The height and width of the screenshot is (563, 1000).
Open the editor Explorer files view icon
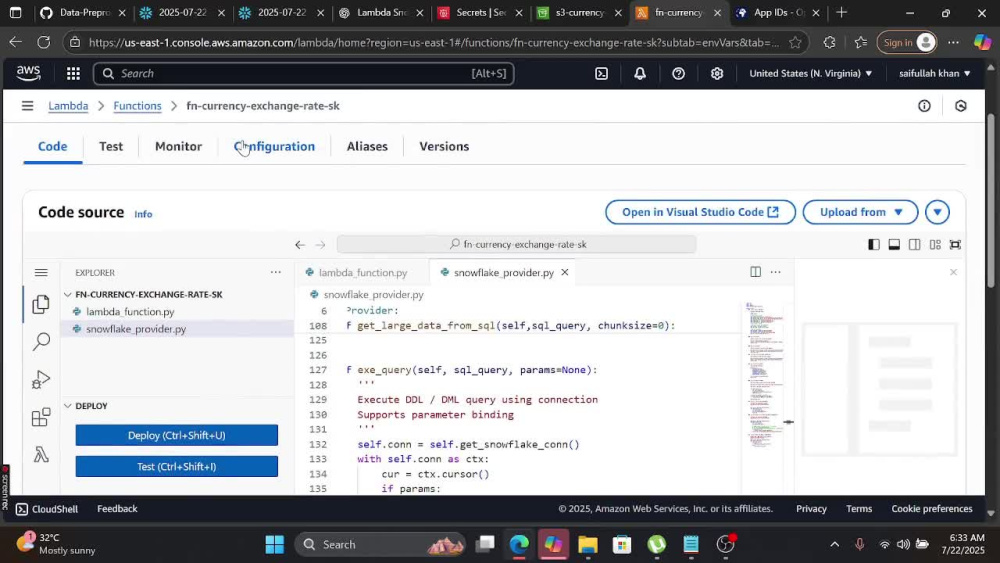click(41, 304)
